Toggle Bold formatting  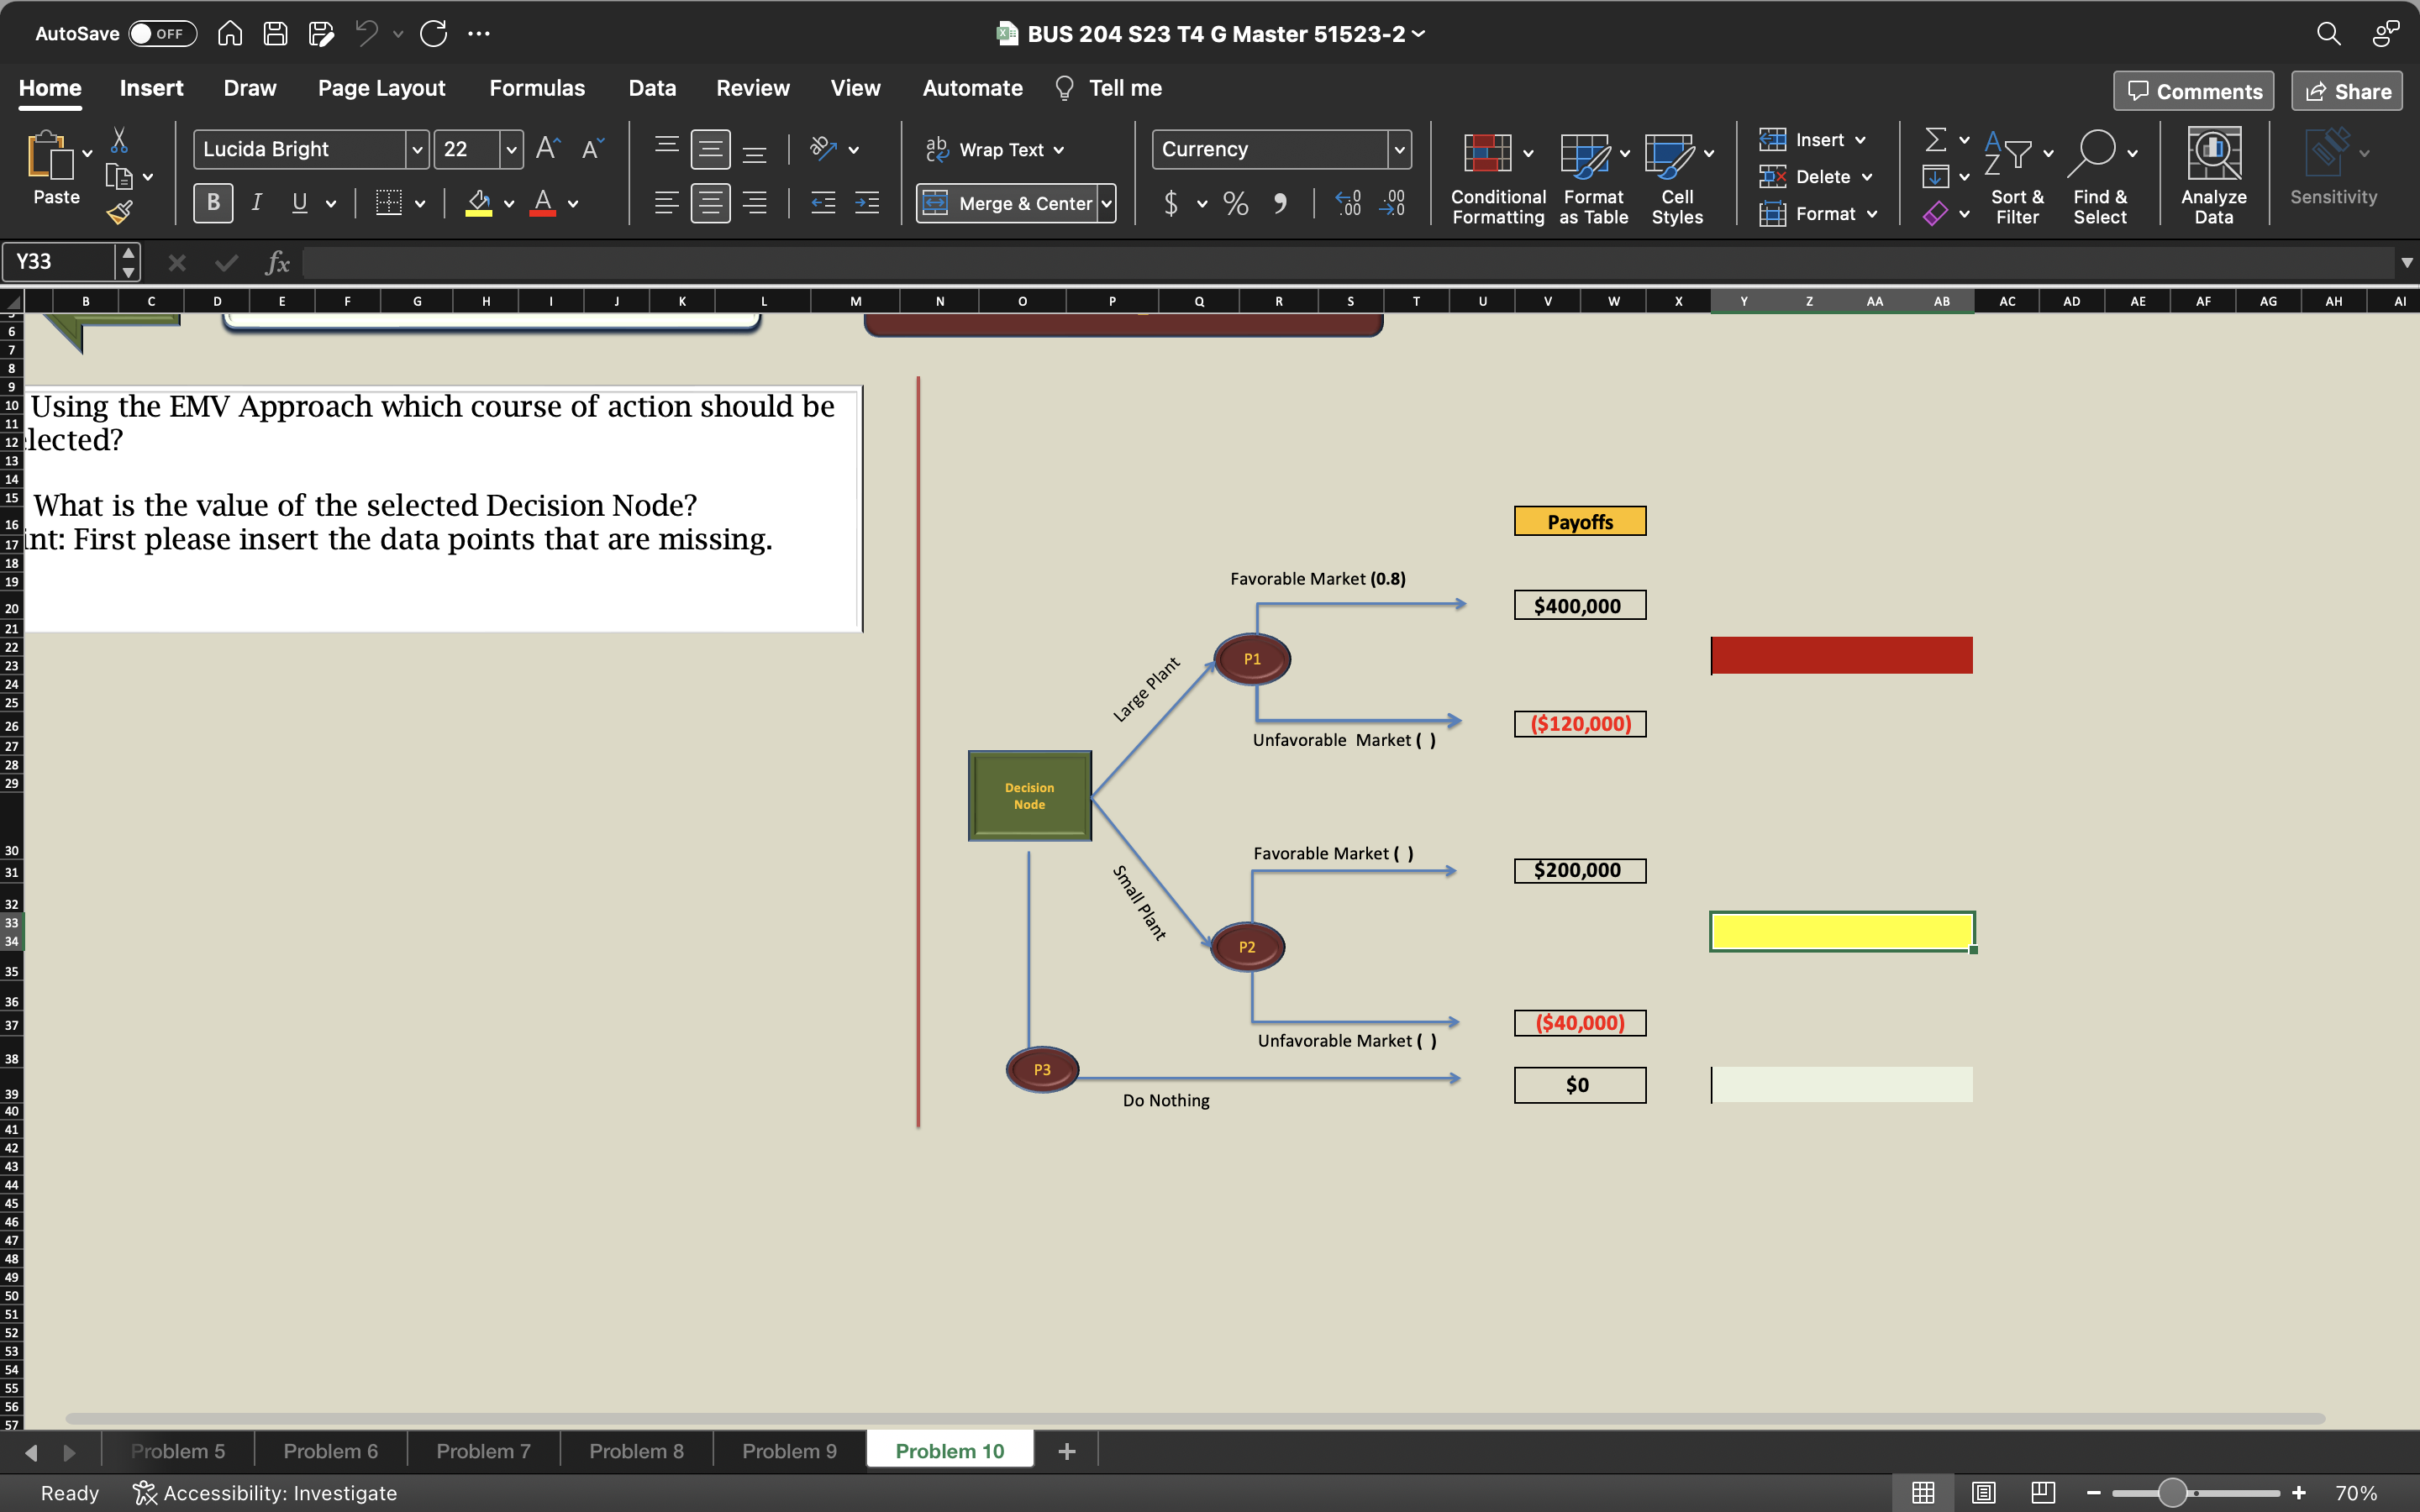(x=213, y=204)
